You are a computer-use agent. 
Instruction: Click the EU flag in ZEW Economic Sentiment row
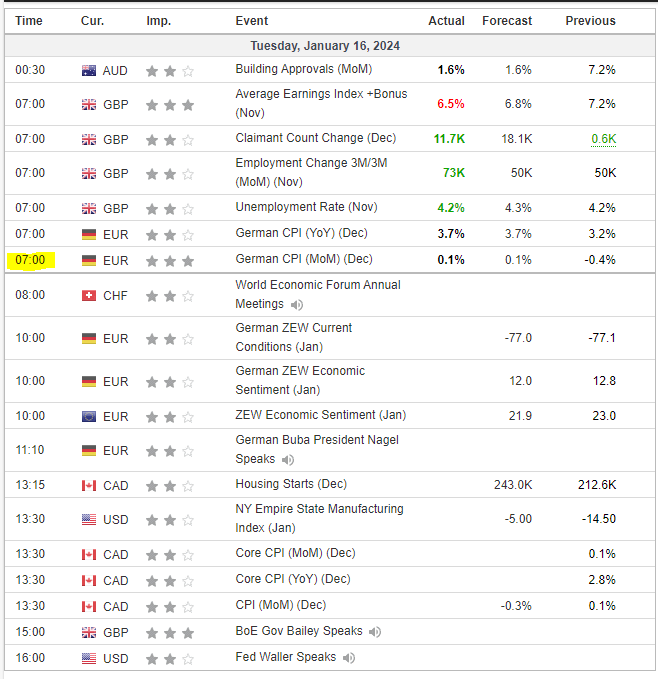pos(89,417)
